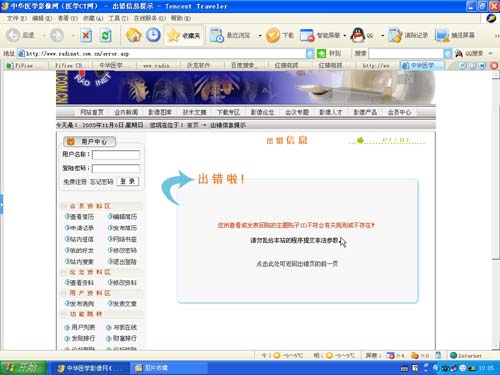
Task: Click the 忘记密码 forgot password link
Action: (x=101, y=182)
